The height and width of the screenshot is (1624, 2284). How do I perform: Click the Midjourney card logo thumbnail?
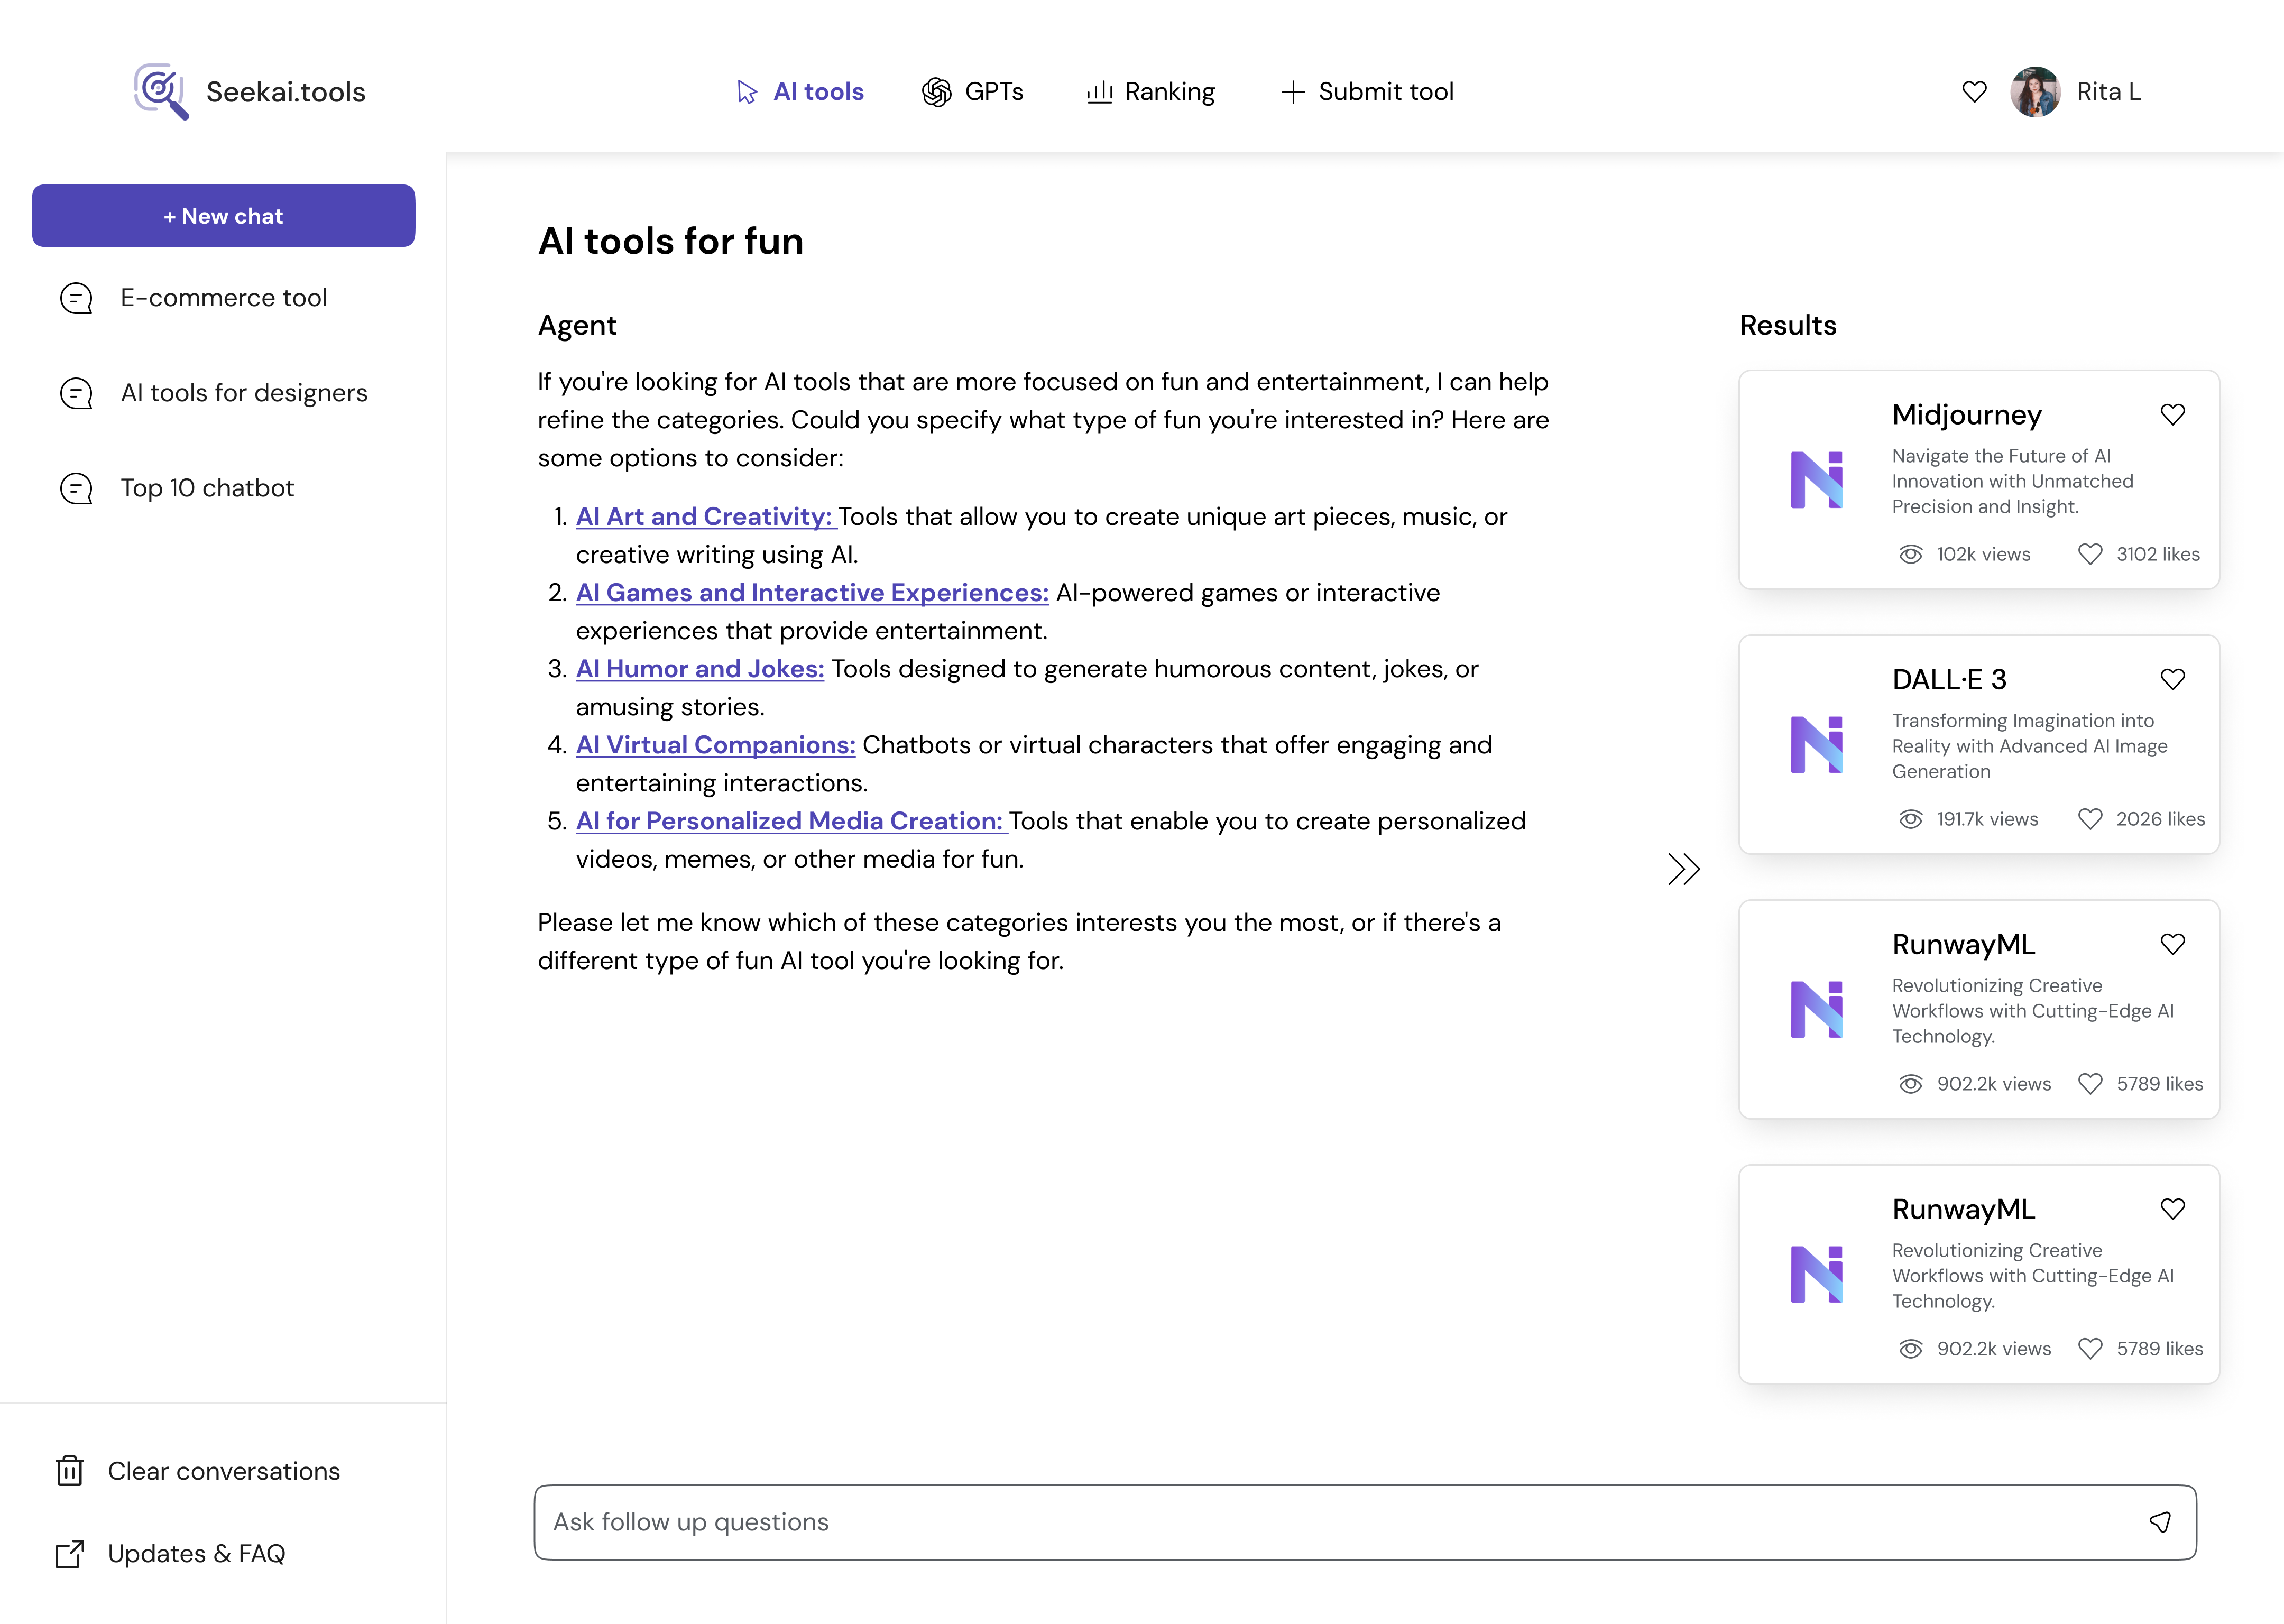pos(1816,480)
